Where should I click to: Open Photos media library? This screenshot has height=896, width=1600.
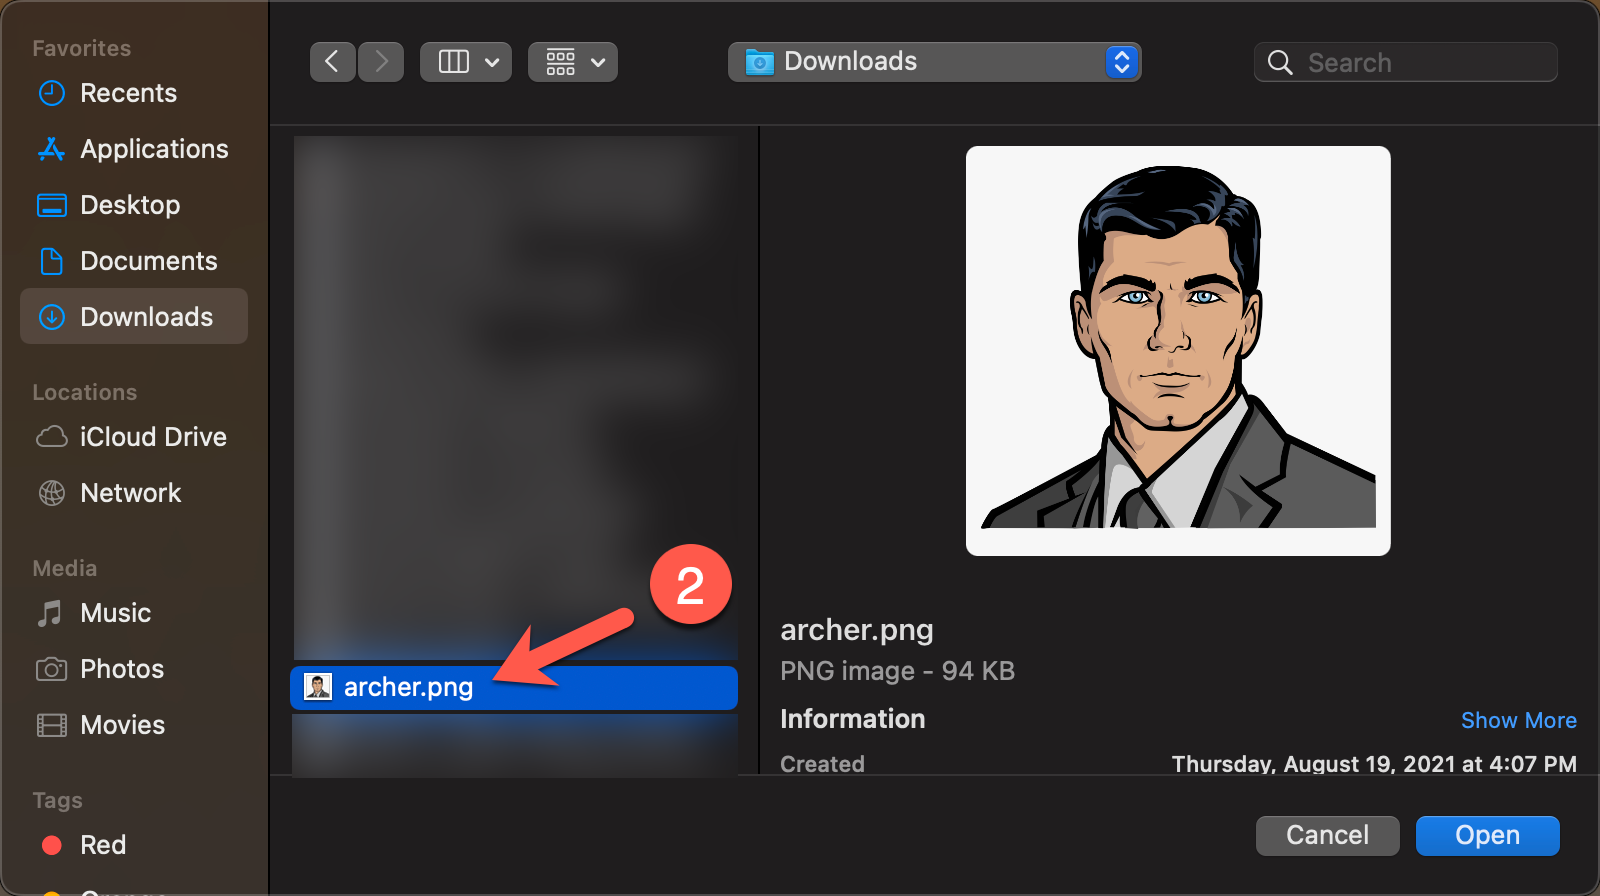coord(121,669)
